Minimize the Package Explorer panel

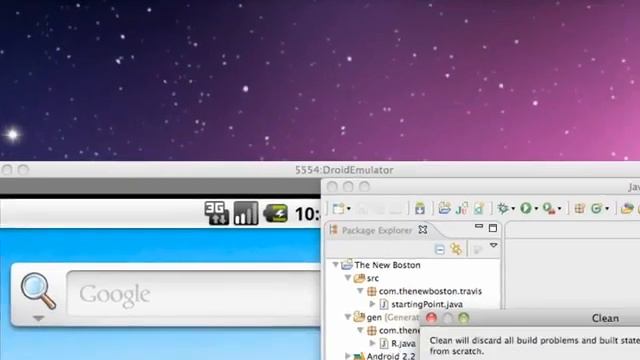click(x=479, y=226)
